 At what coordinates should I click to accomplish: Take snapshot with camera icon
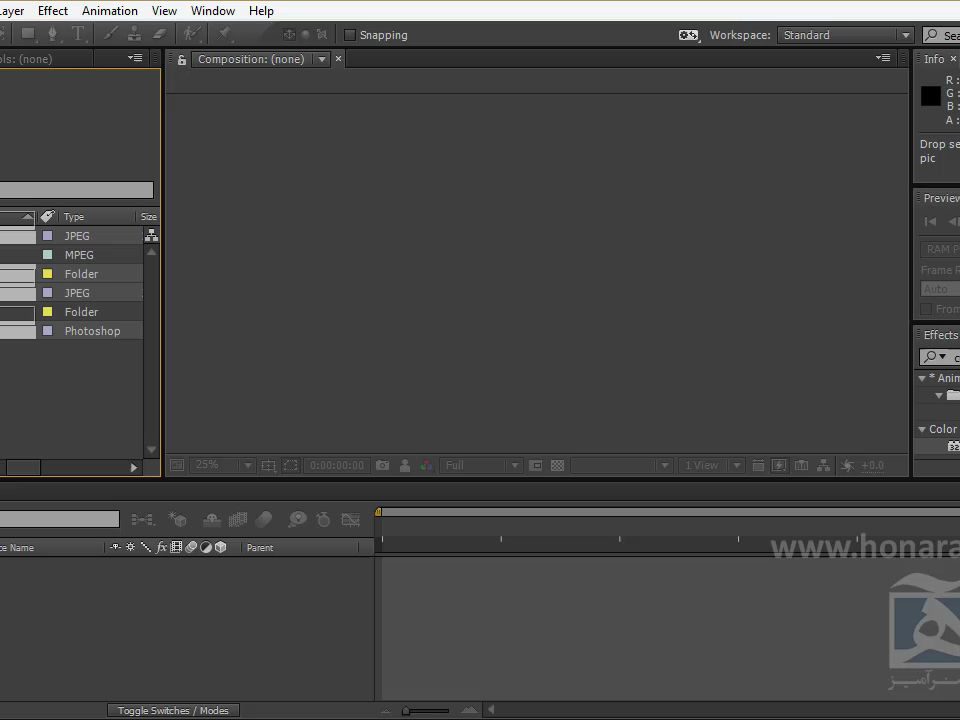click(383, 465)
